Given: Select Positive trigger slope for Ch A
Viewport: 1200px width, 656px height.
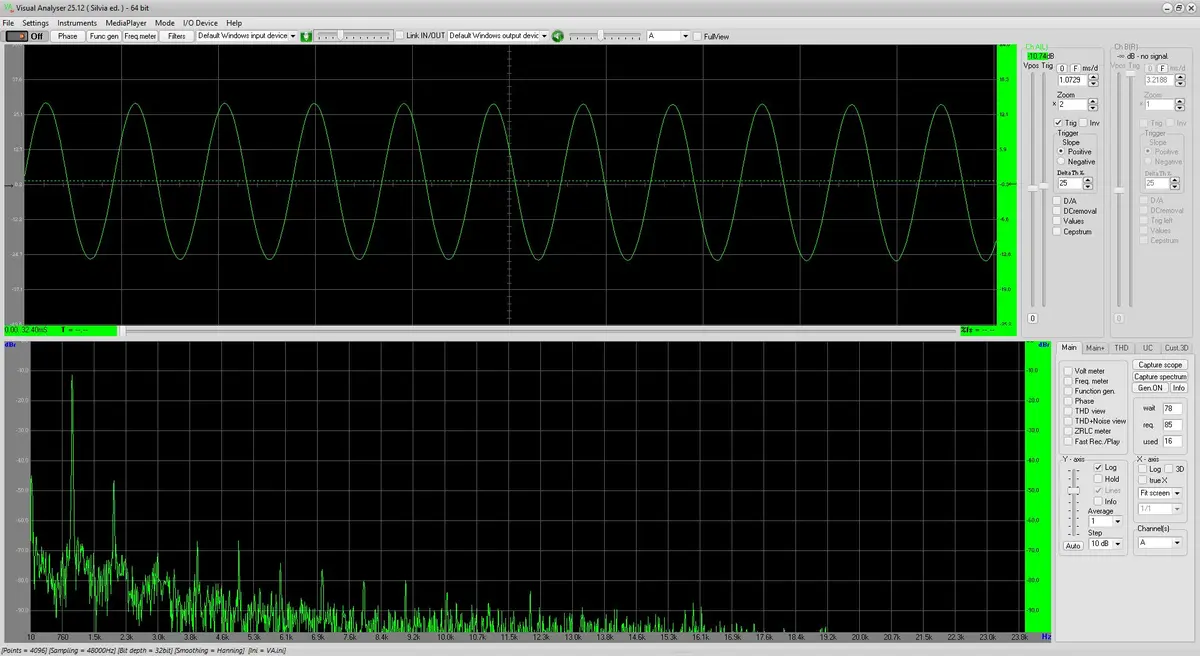Looking at the screenshot, I should click(1061, 151).
